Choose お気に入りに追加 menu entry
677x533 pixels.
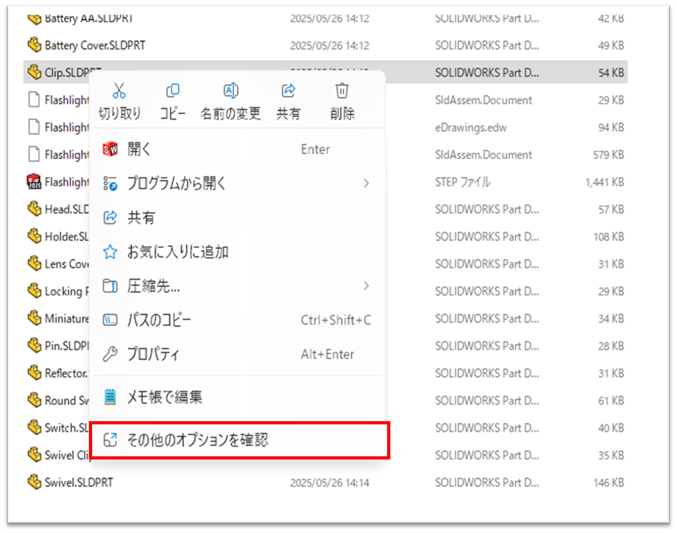[177, 252]
